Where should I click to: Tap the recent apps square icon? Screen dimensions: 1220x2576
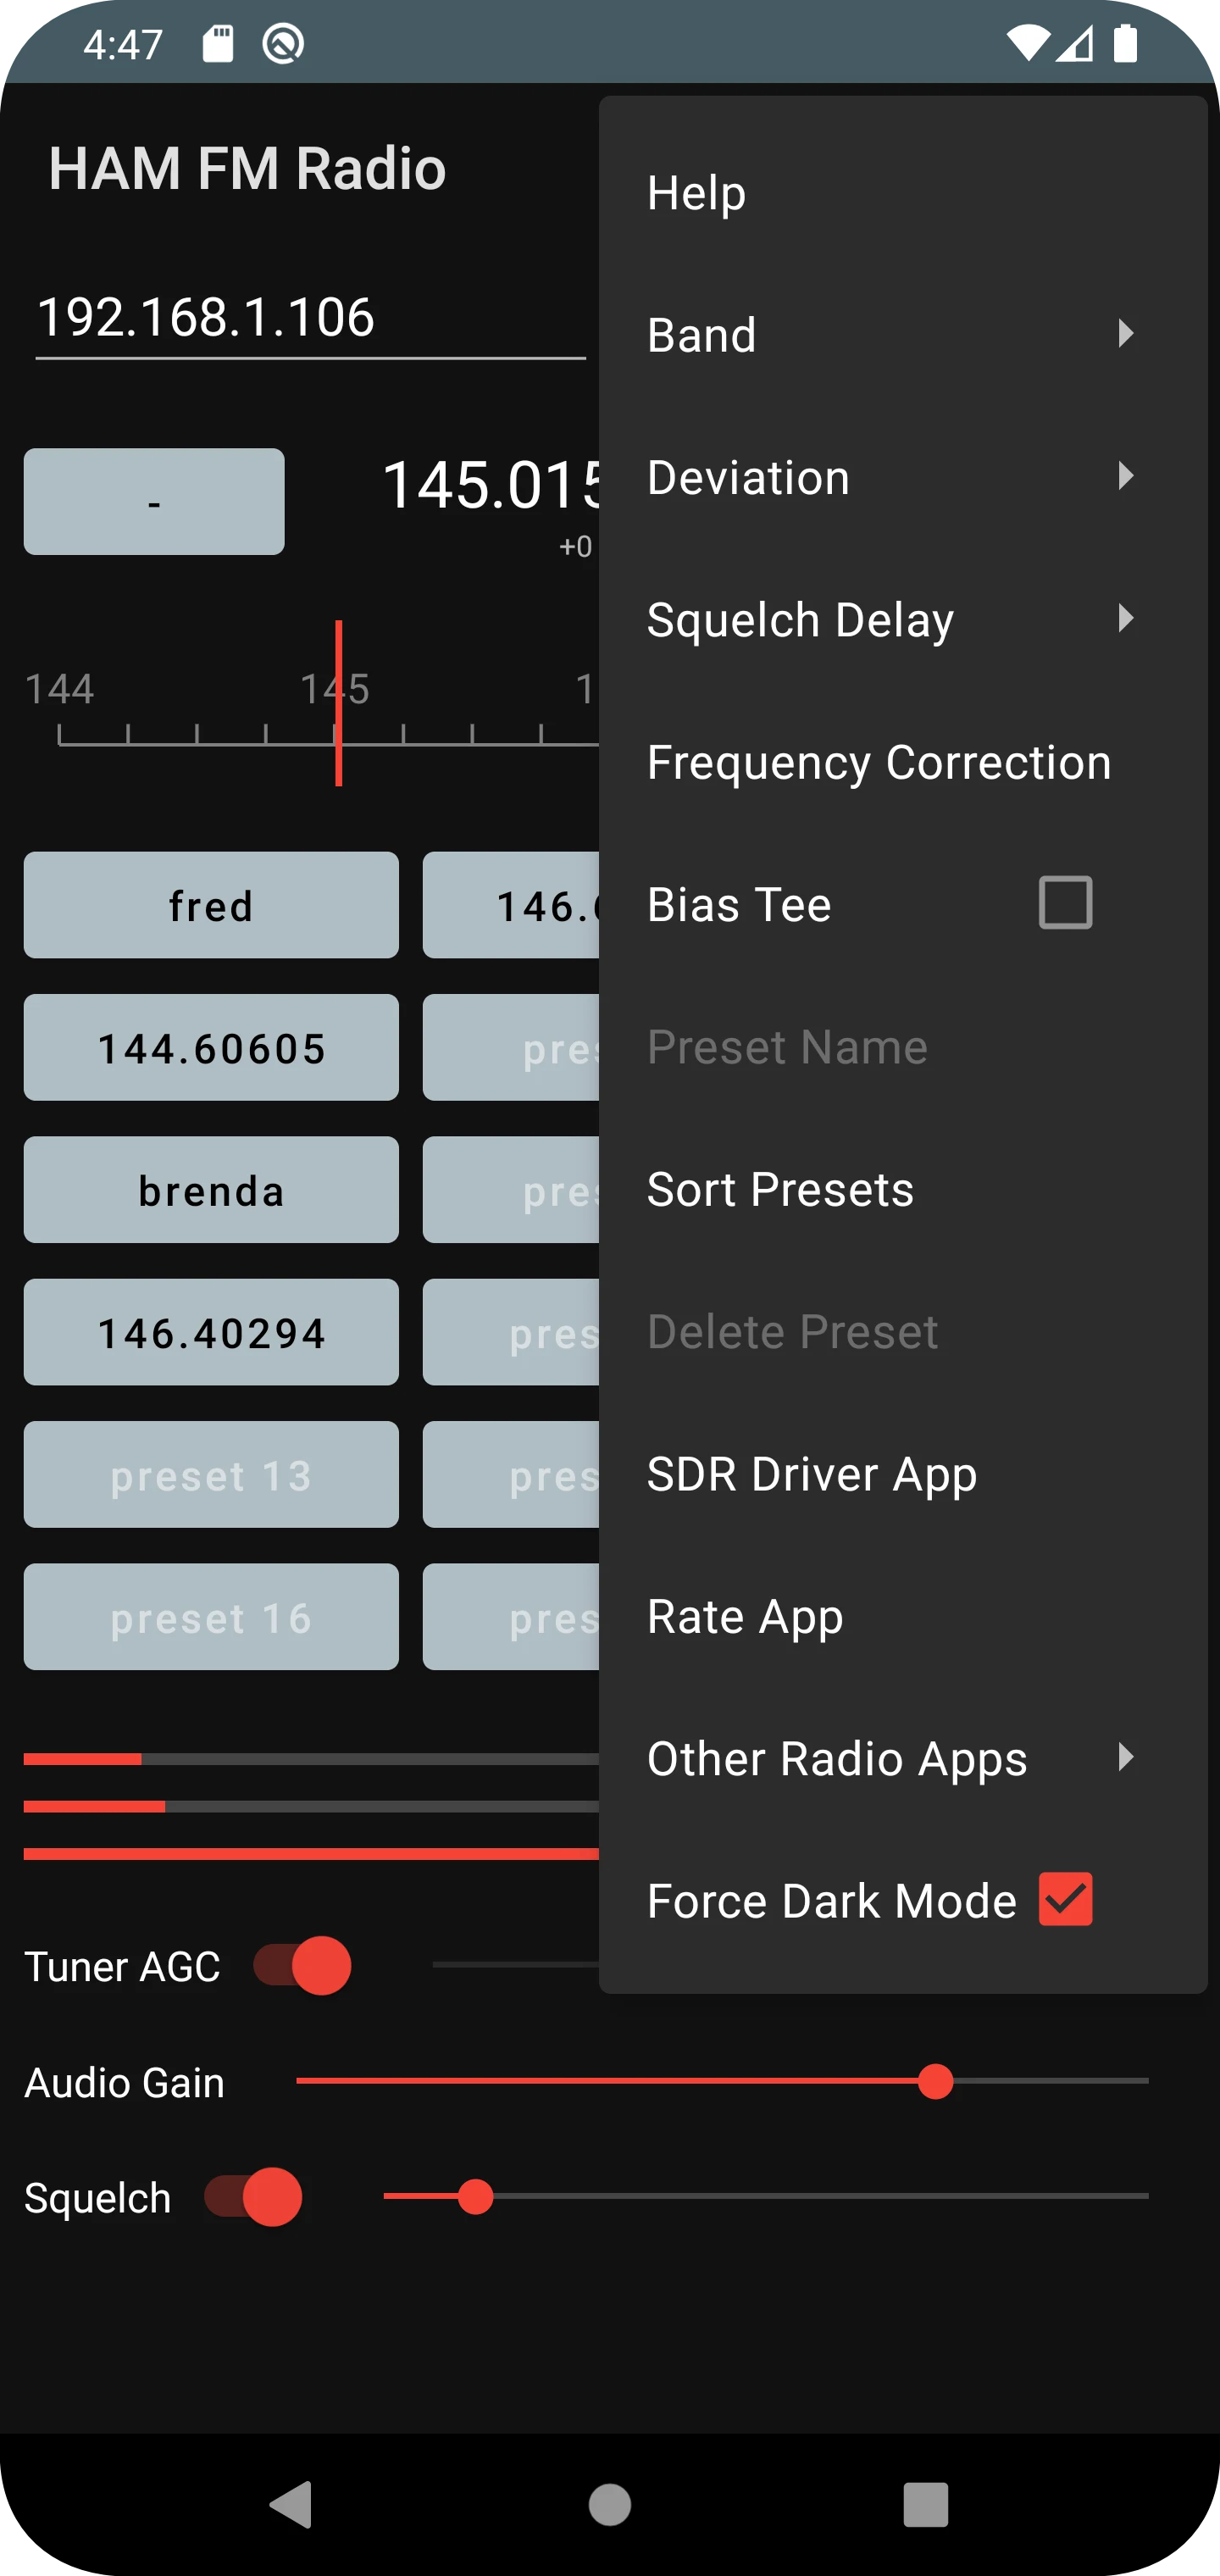pyautogui.click(x=926, y=2505)
